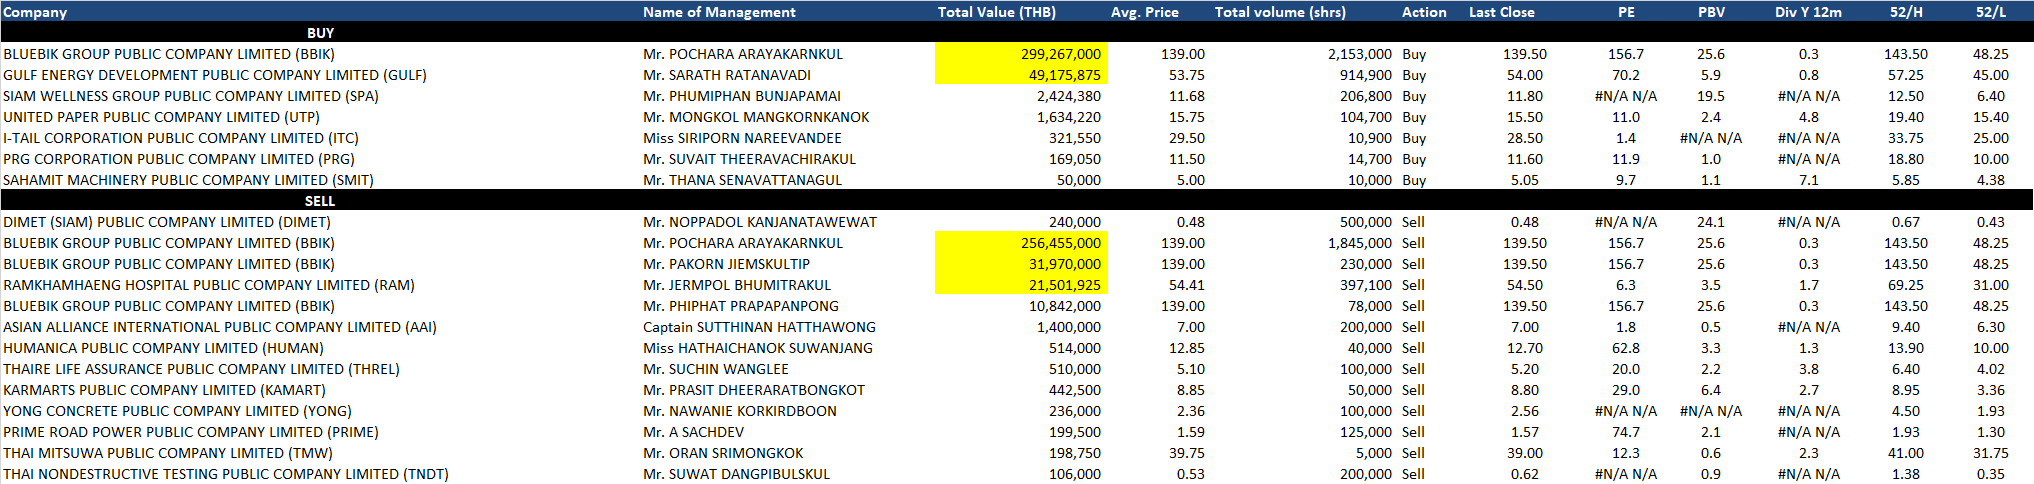Click the Company column header
This screenshot has width=2034, height=484.
35,12
